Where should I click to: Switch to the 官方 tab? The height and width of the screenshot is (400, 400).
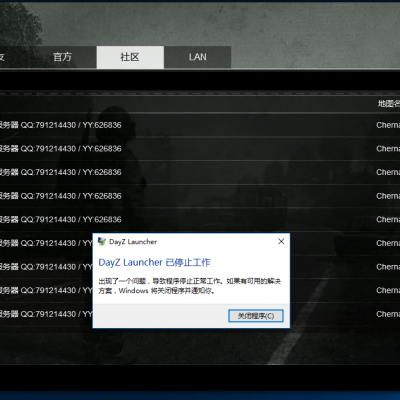coord(62,57)
